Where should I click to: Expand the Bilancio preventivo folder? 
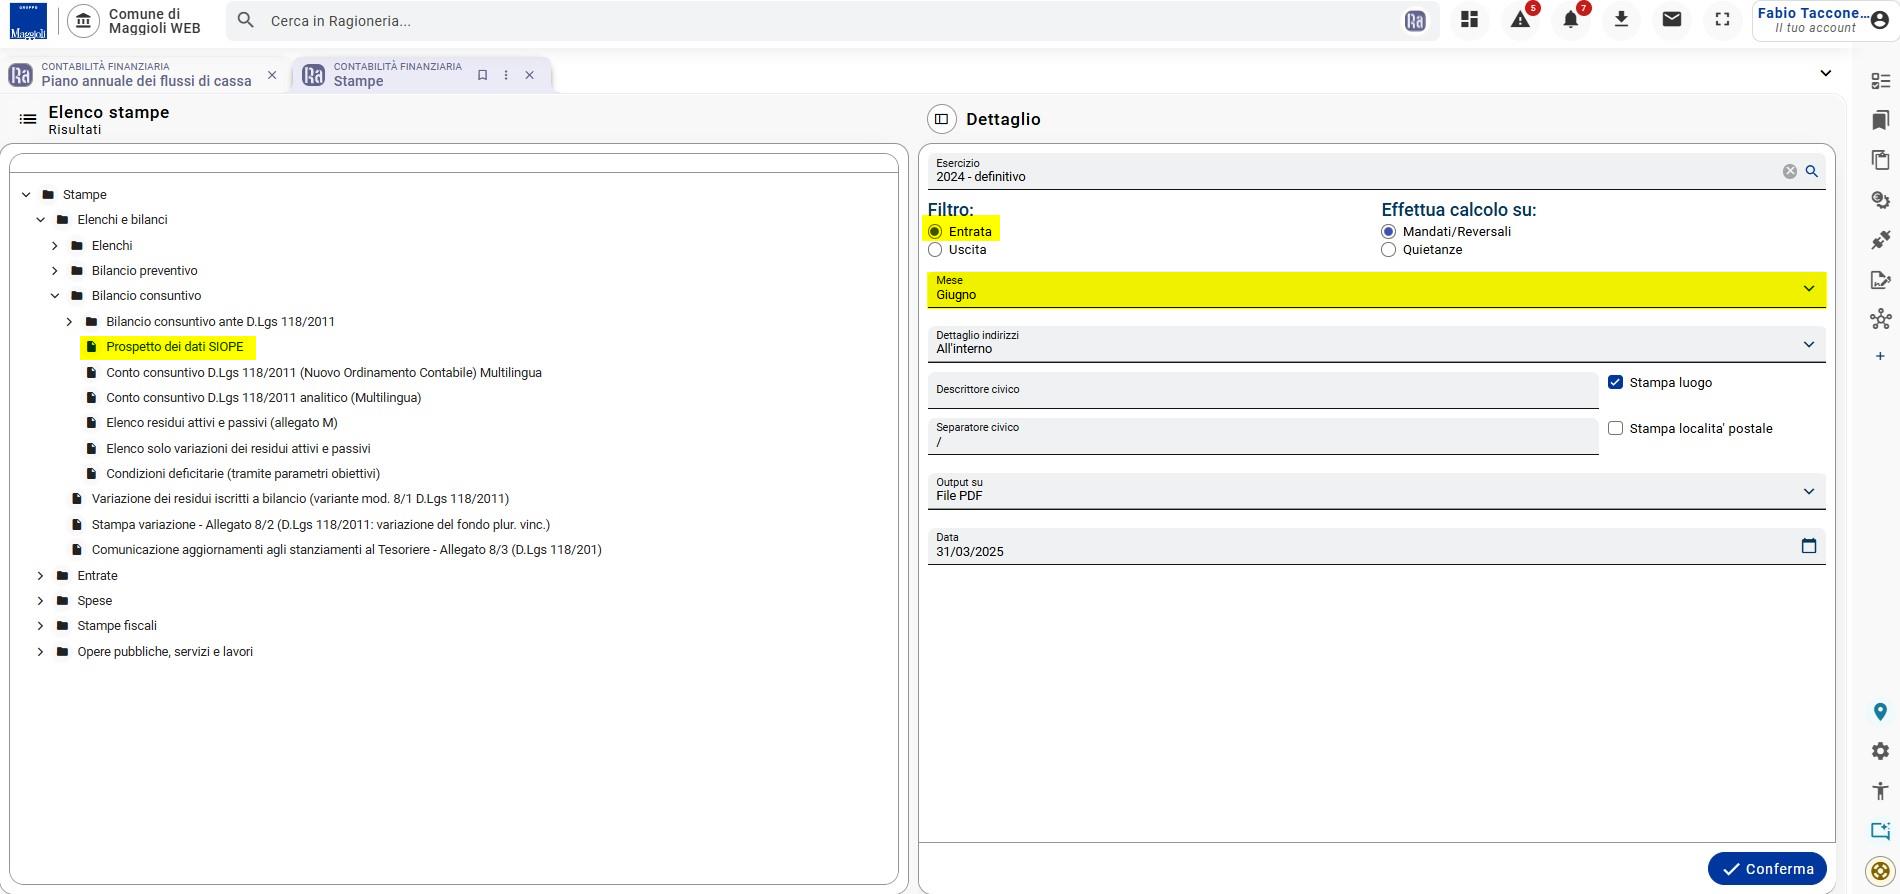(x=55, y=271)
